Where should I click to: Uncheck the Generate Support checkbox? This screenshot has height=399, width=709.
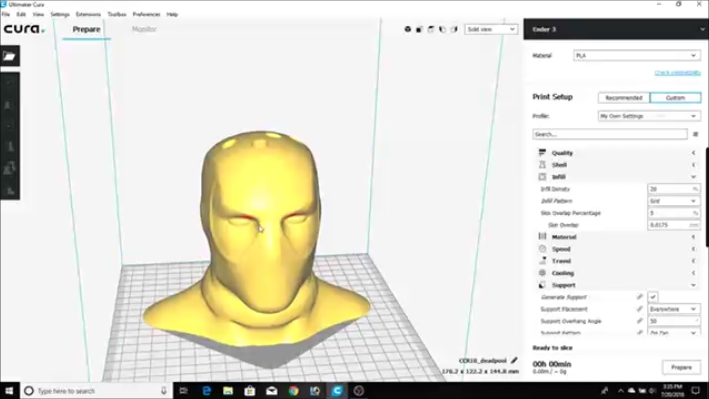coord(652,297)
